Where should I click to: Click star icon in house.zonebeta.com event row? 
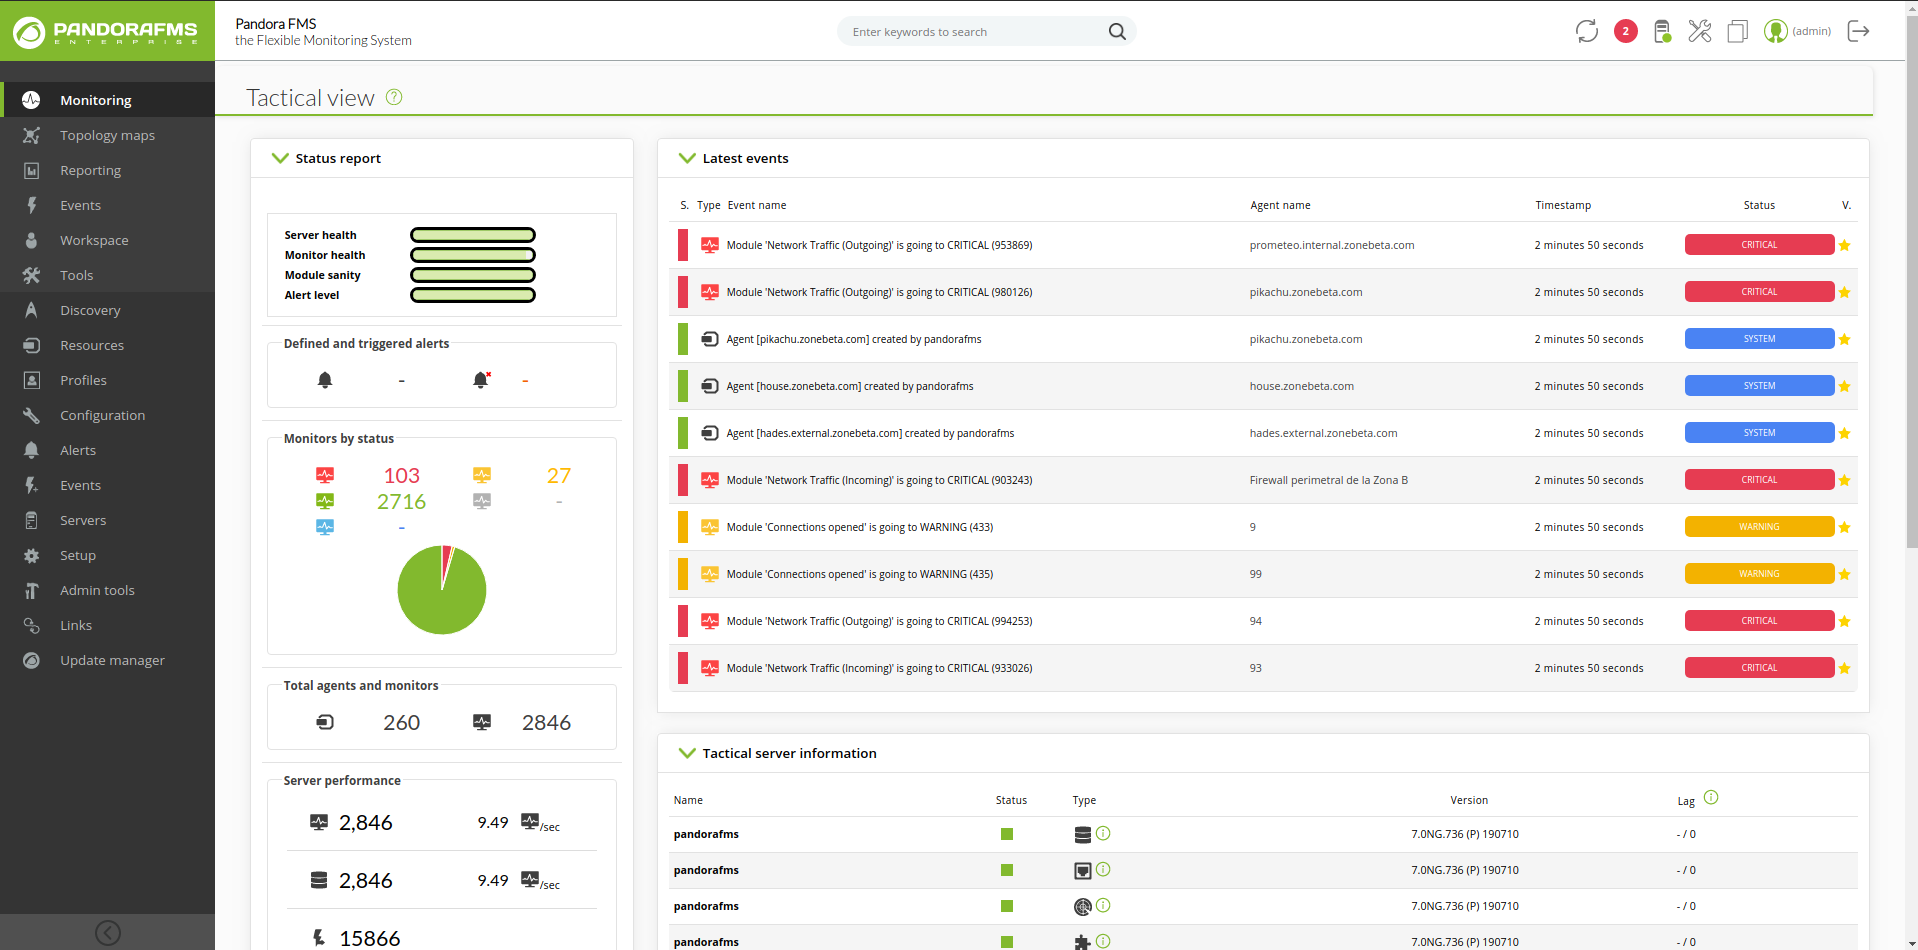click(x=1844, y=386)
